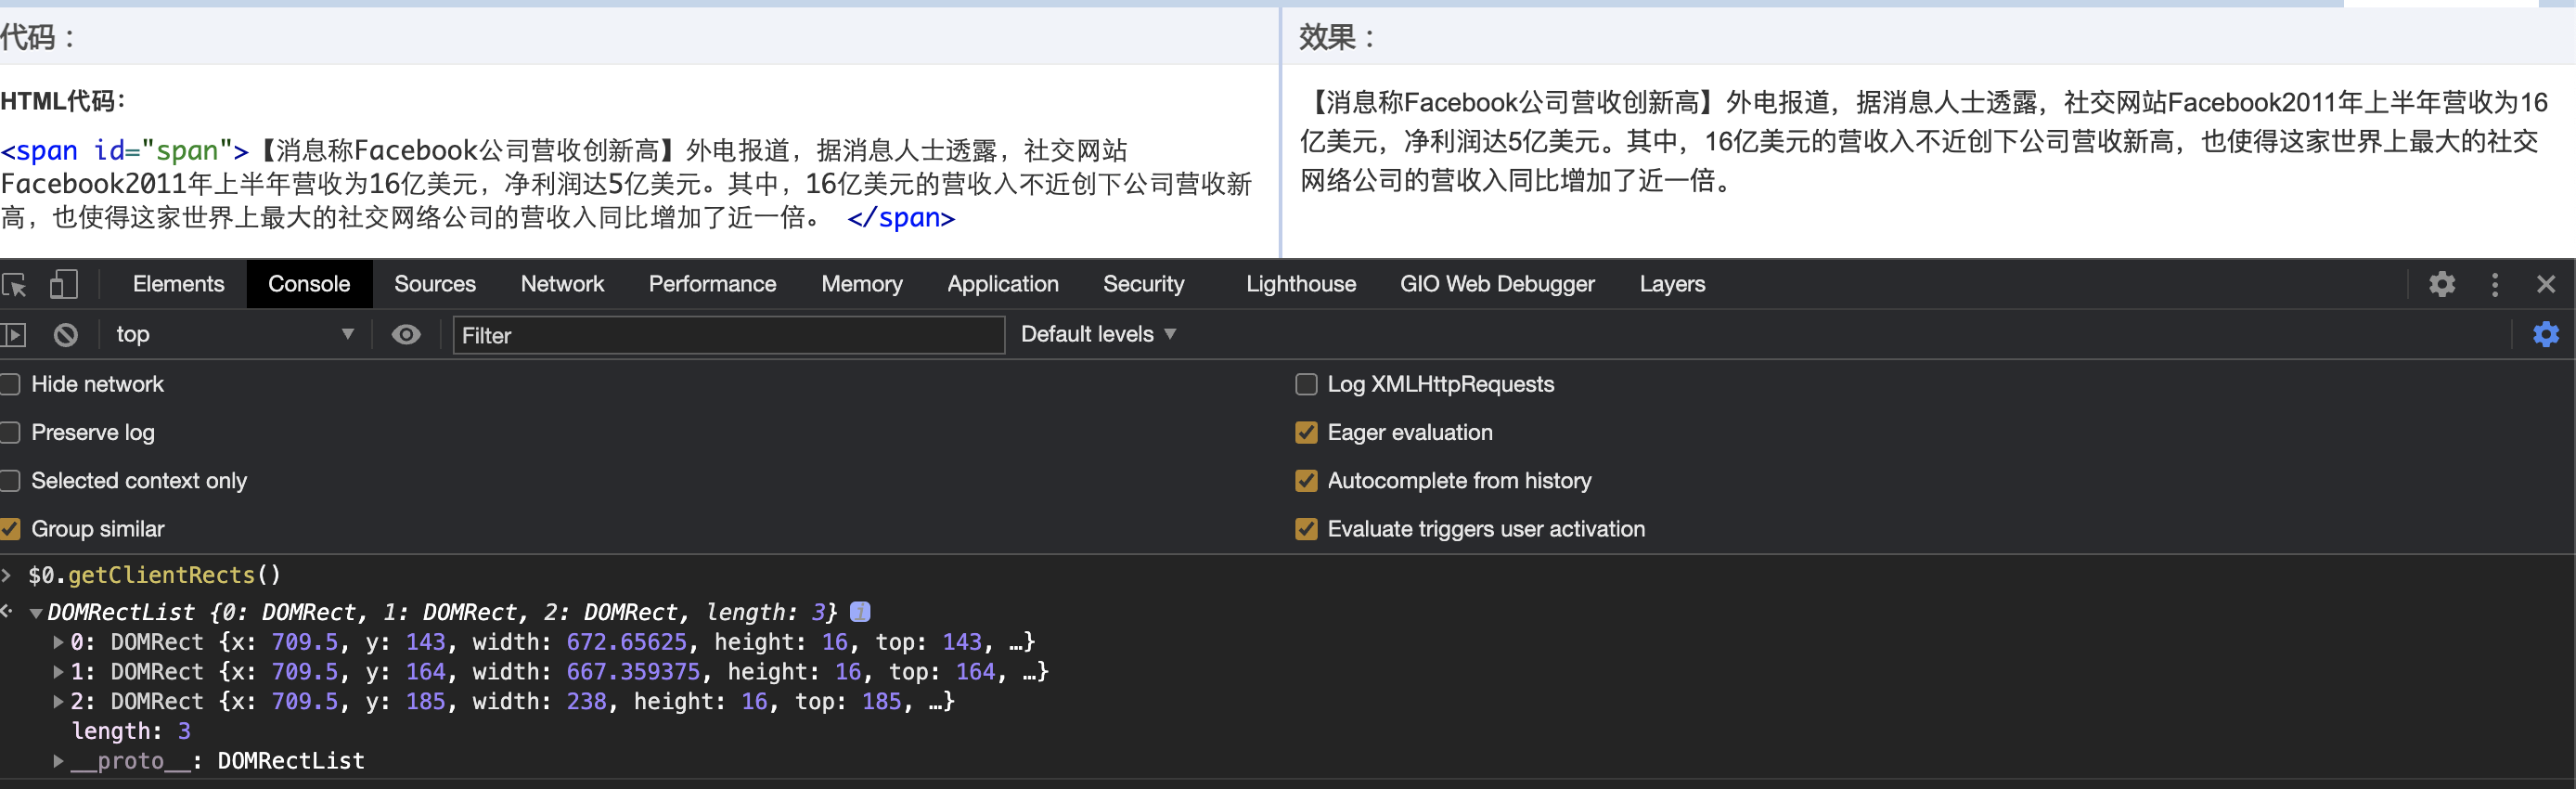Click the rendered Facebook paragraph in 效果 panel
The height and width of the screenshot is (789, 2576).
click(1923, 142)
